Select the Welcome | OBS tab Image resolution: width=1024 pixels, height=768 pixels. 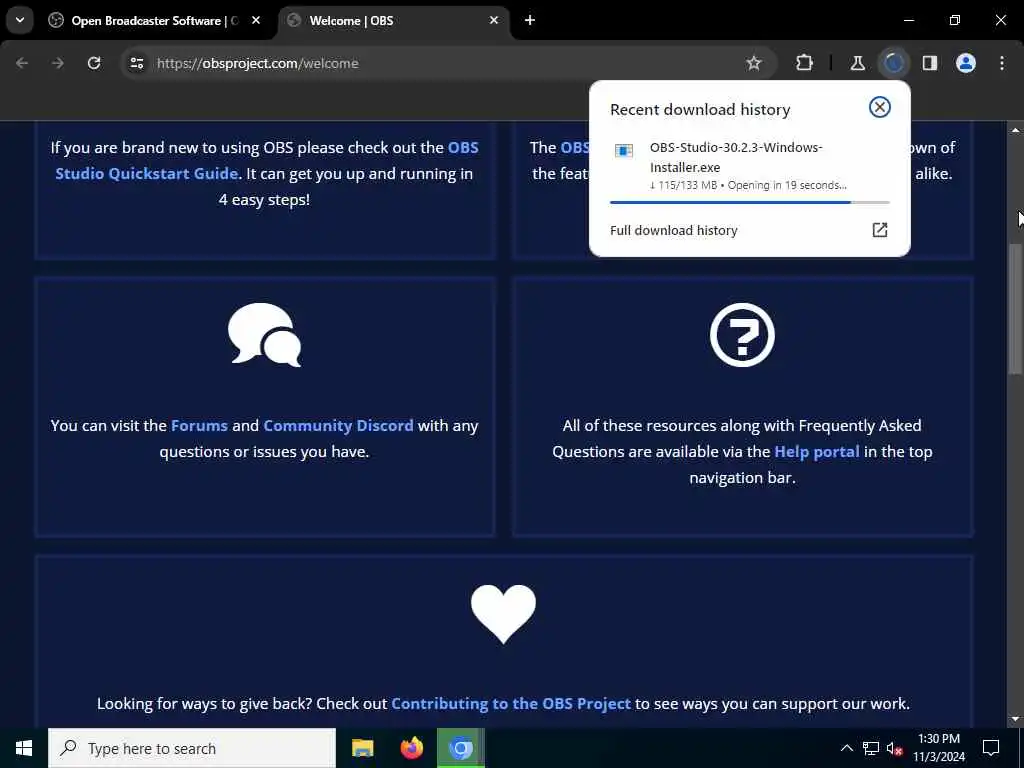[x=395, y=21]
